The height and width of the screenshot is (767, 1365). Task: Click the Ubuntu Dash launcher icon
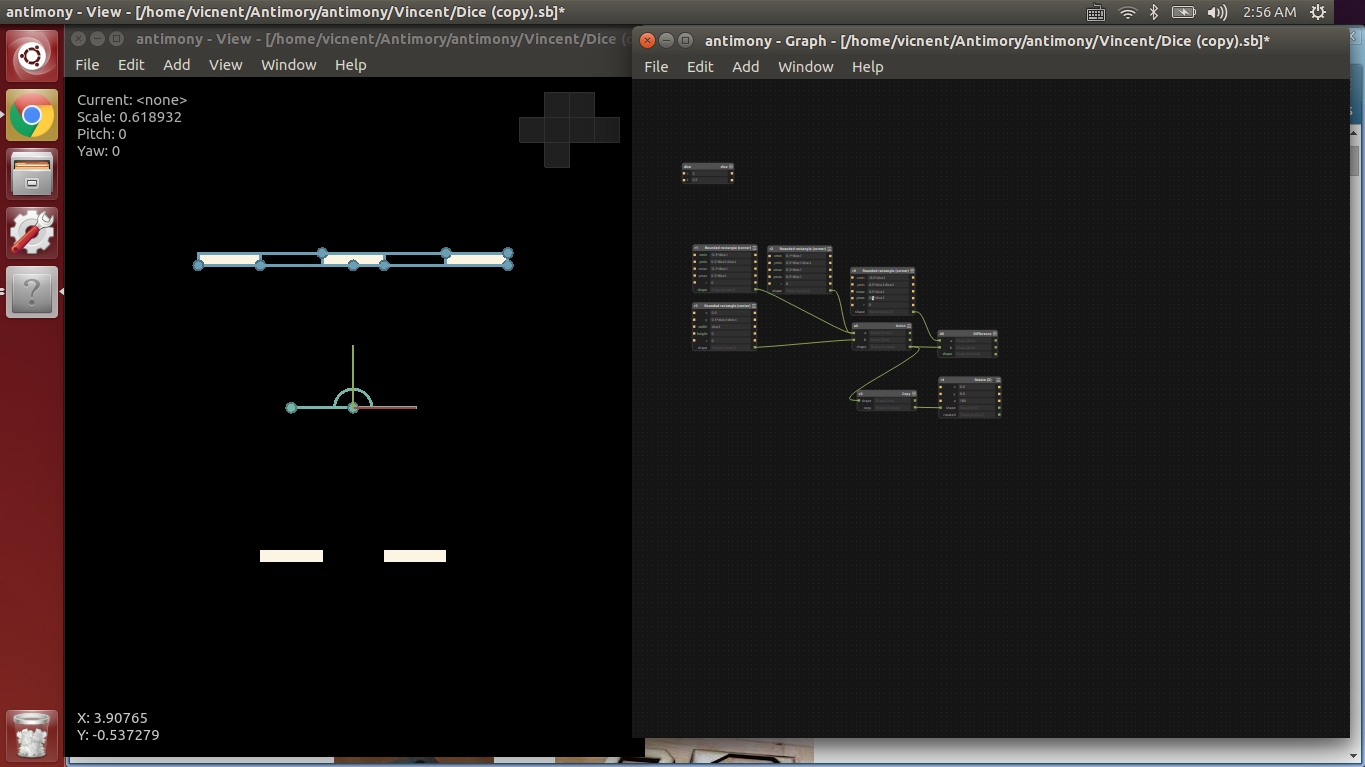click(x=32, y=57)
